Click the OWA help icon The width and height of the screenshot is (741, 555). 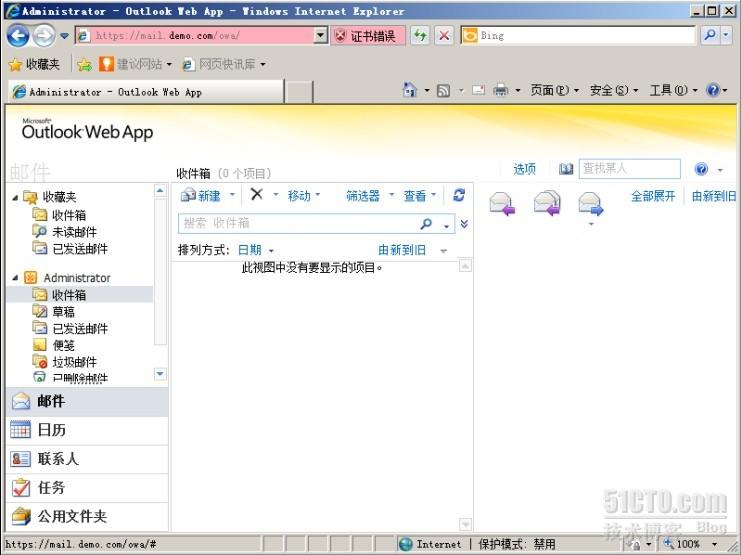pos(701,169)
